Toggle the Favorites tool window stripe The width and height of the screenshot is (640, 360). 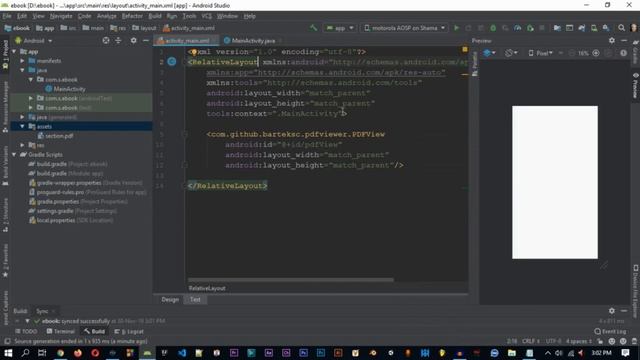click(x=5, y=262)
